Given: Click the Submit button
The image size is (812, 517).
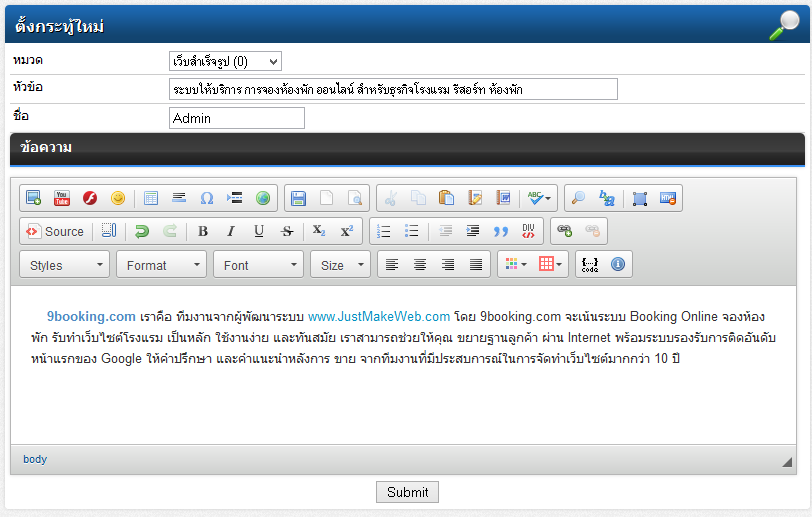Looking at the screenshot, I should [408, 492].
